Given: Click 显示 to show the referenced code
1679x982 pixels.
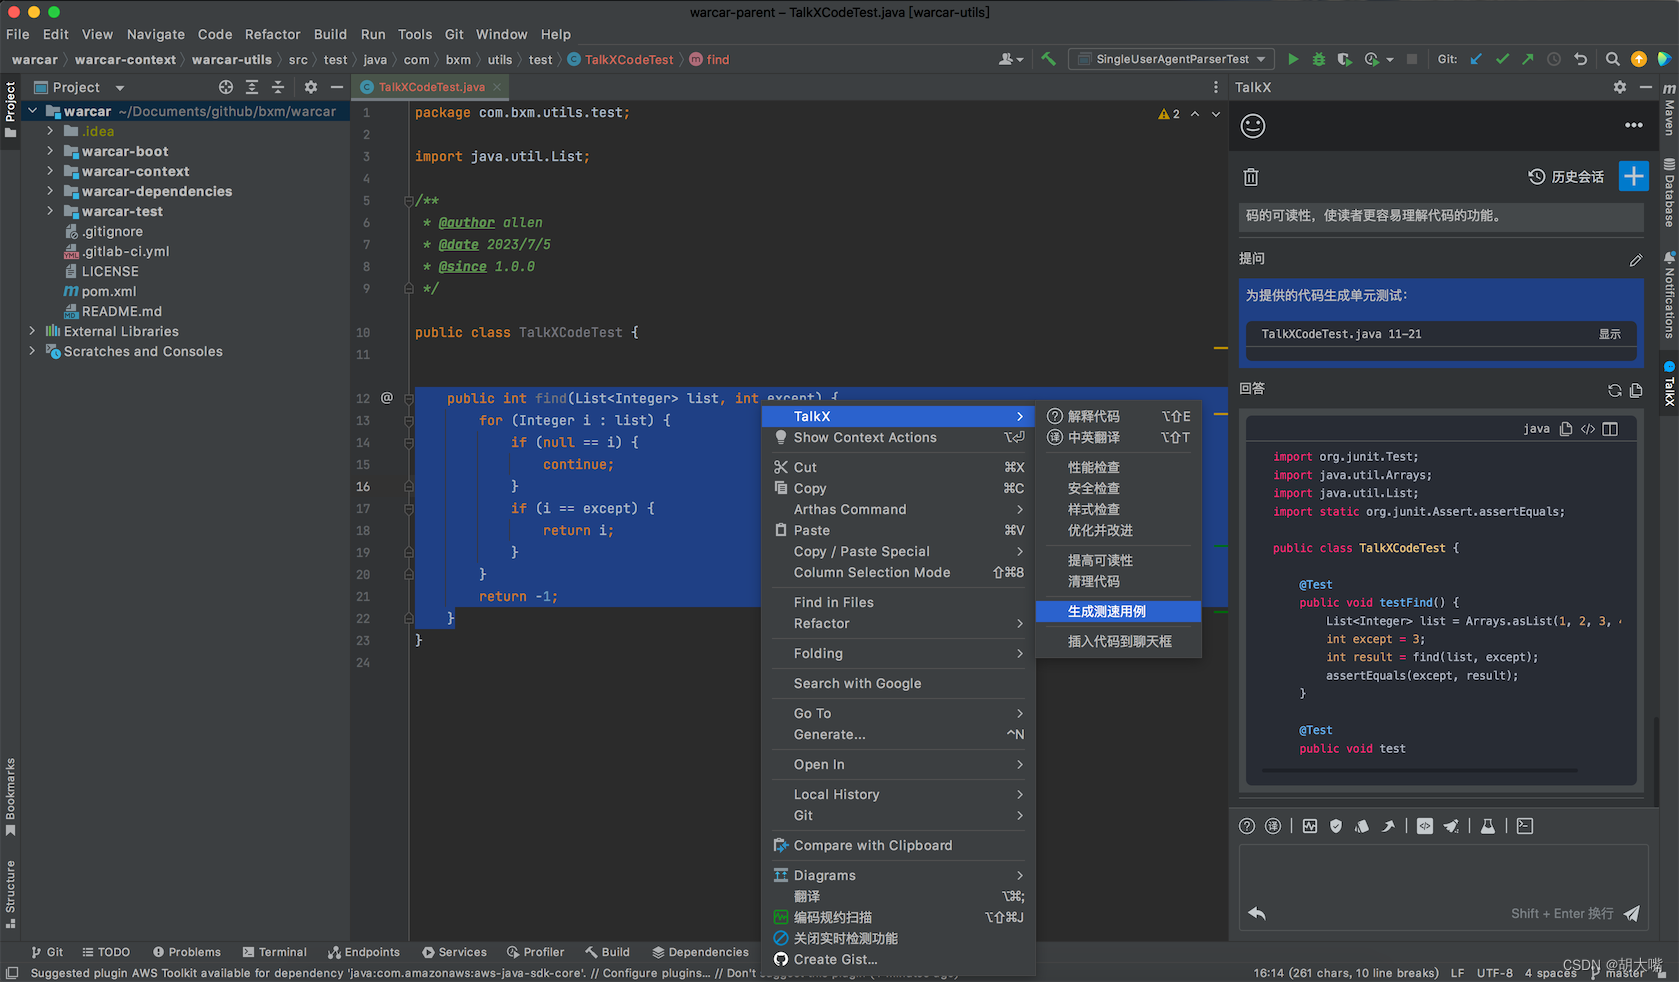Looking at the screenshot, I should [x=1610, y=334].
